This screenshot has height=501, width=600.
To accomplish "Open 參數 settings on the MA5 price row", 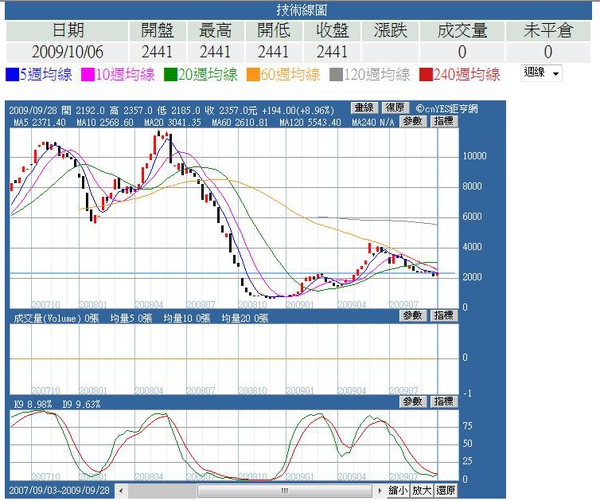I will click(x=412, y=121).
